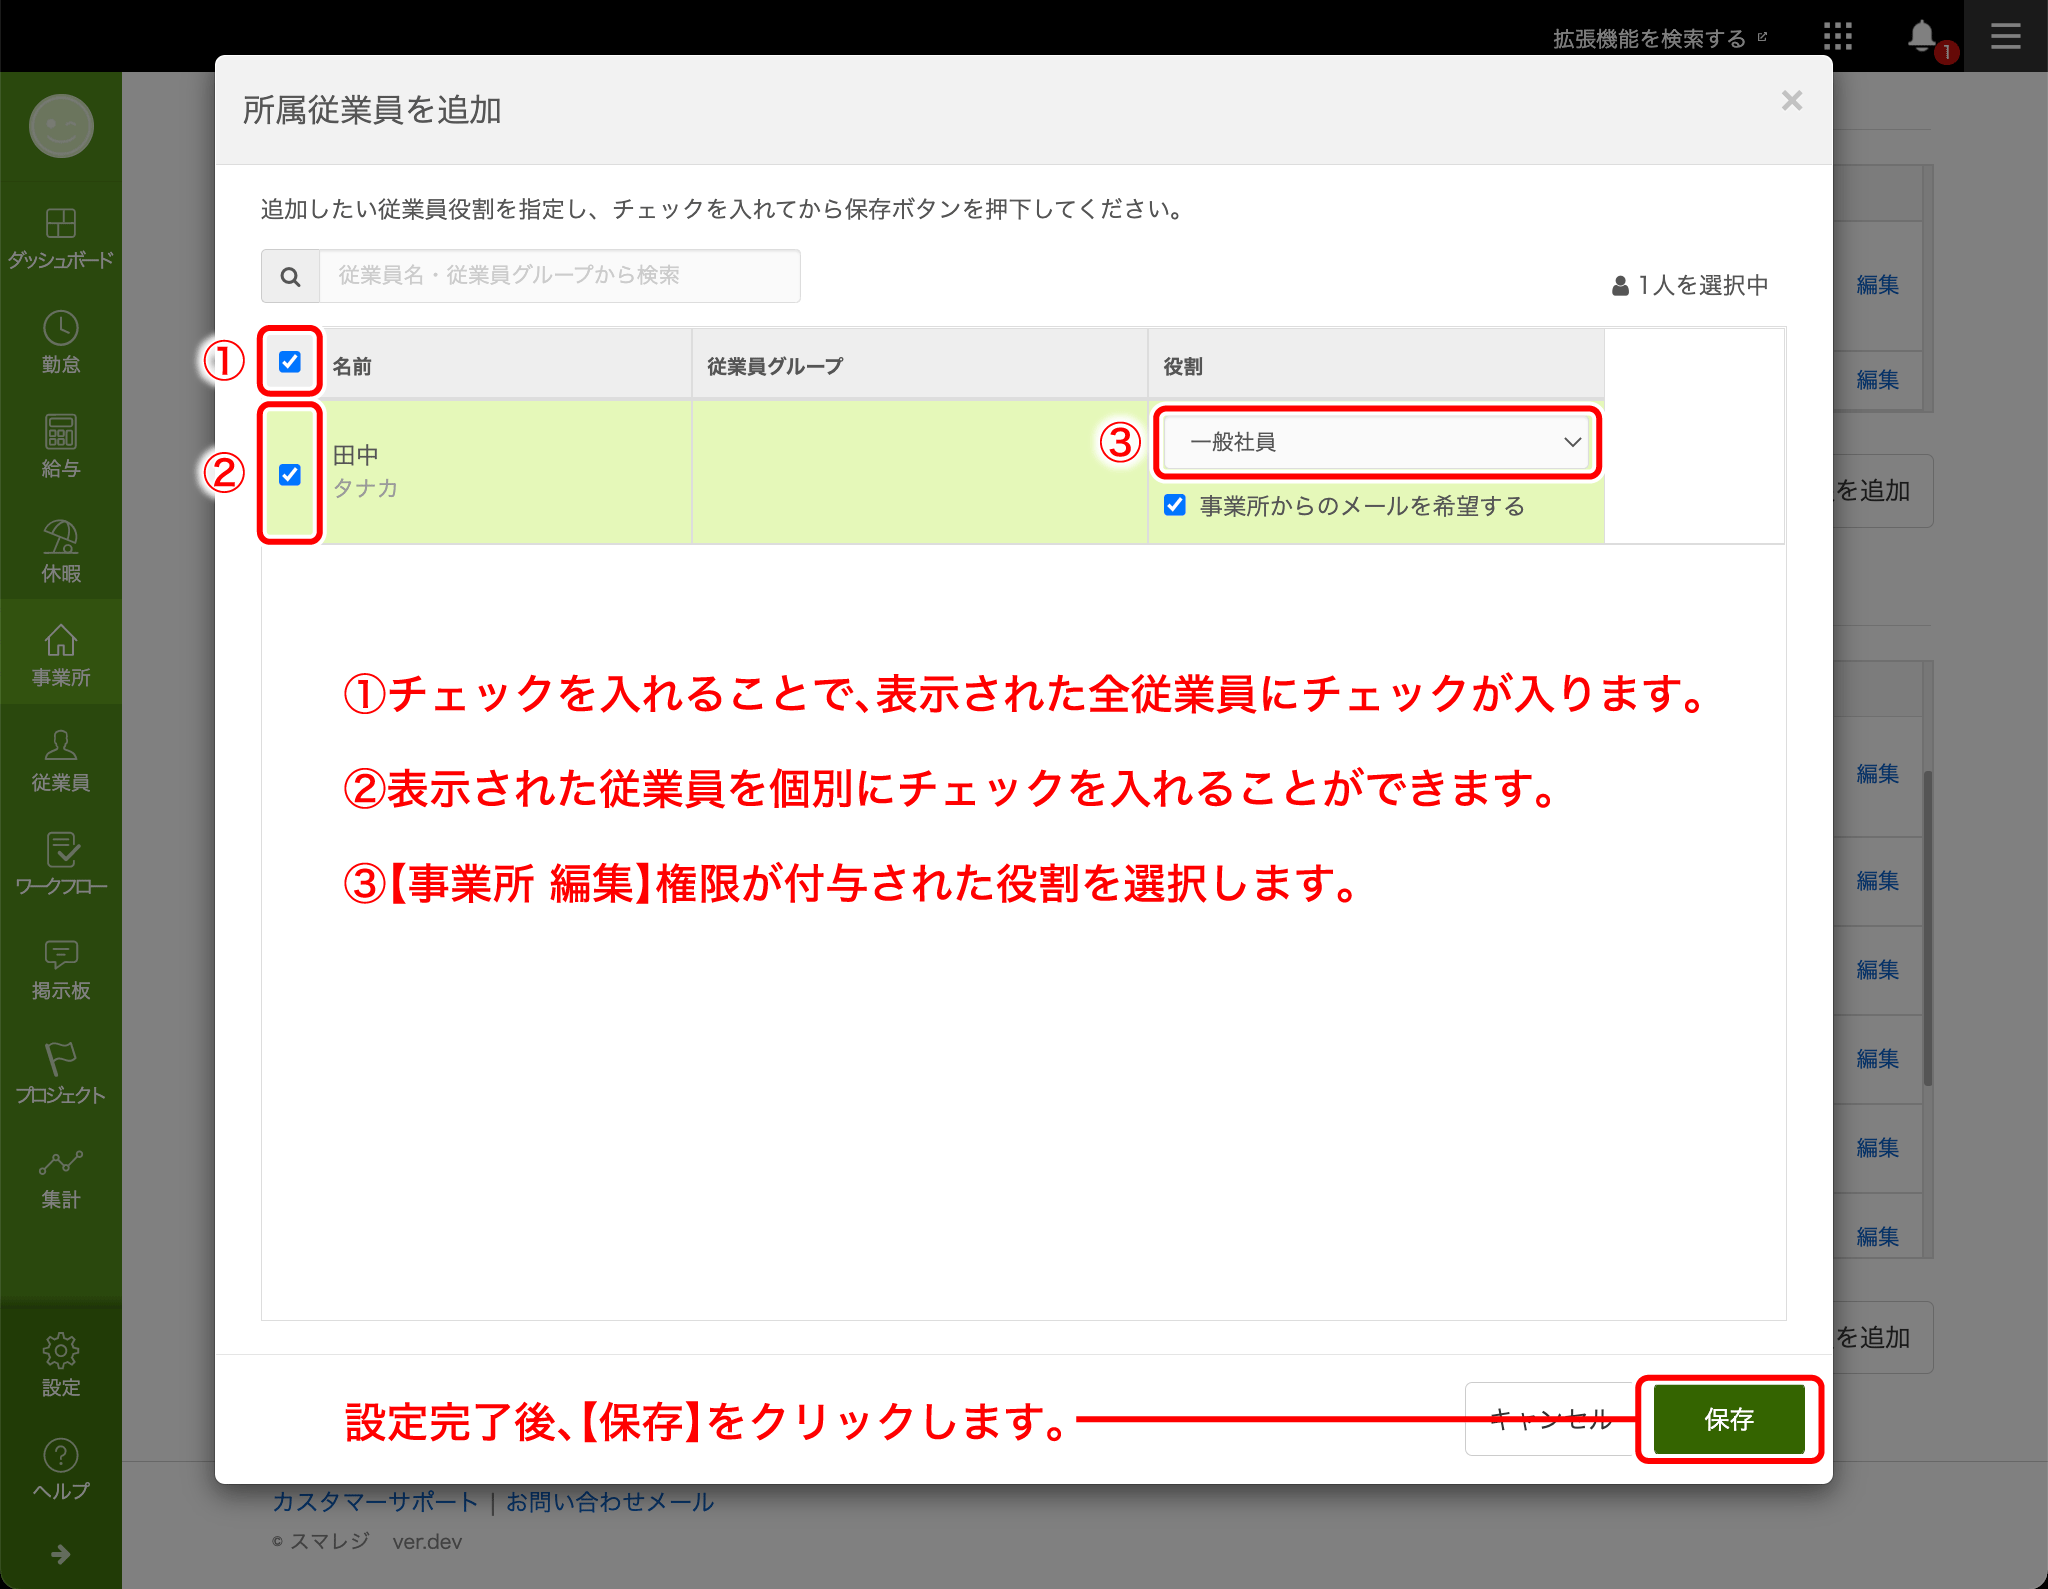Image resolution: width=2048 pixels, height=1589 pixels.
Task: Expand sidebar with bottom arrow icon
Action: pyautogui.click(x=60, y=1554)
